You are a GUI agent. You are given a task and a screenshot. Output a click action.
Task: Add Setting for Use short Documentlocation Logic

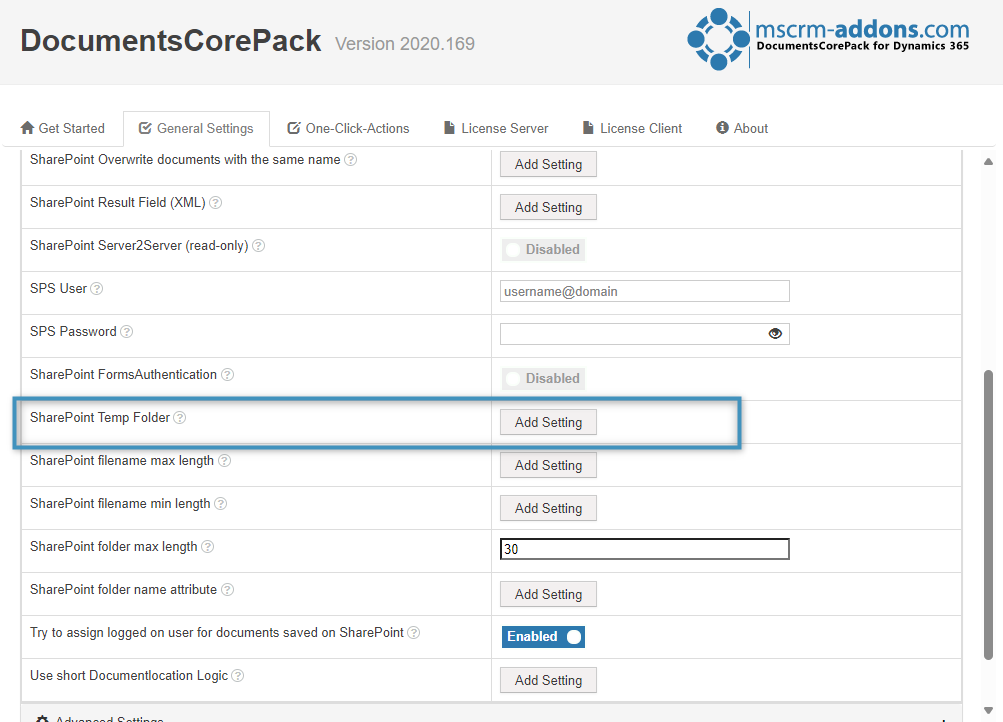[x=548, y=680]
